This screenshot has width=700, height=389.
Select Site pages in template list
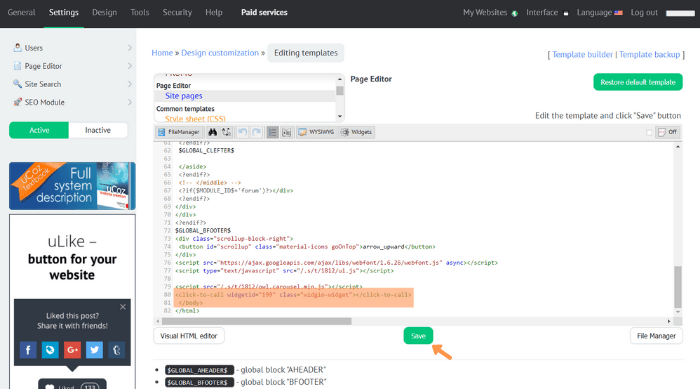click(x=183, y=96)
